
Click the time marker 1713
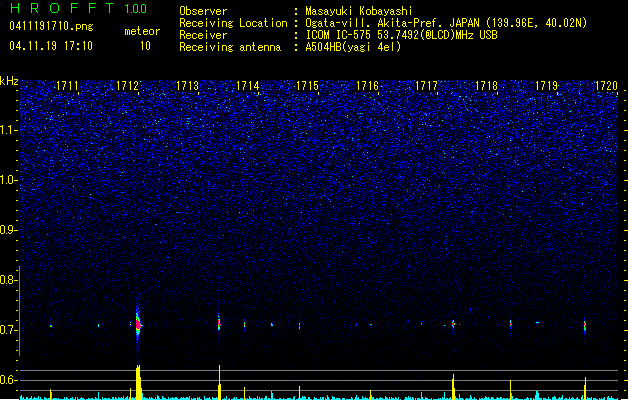tap(187, 85)
